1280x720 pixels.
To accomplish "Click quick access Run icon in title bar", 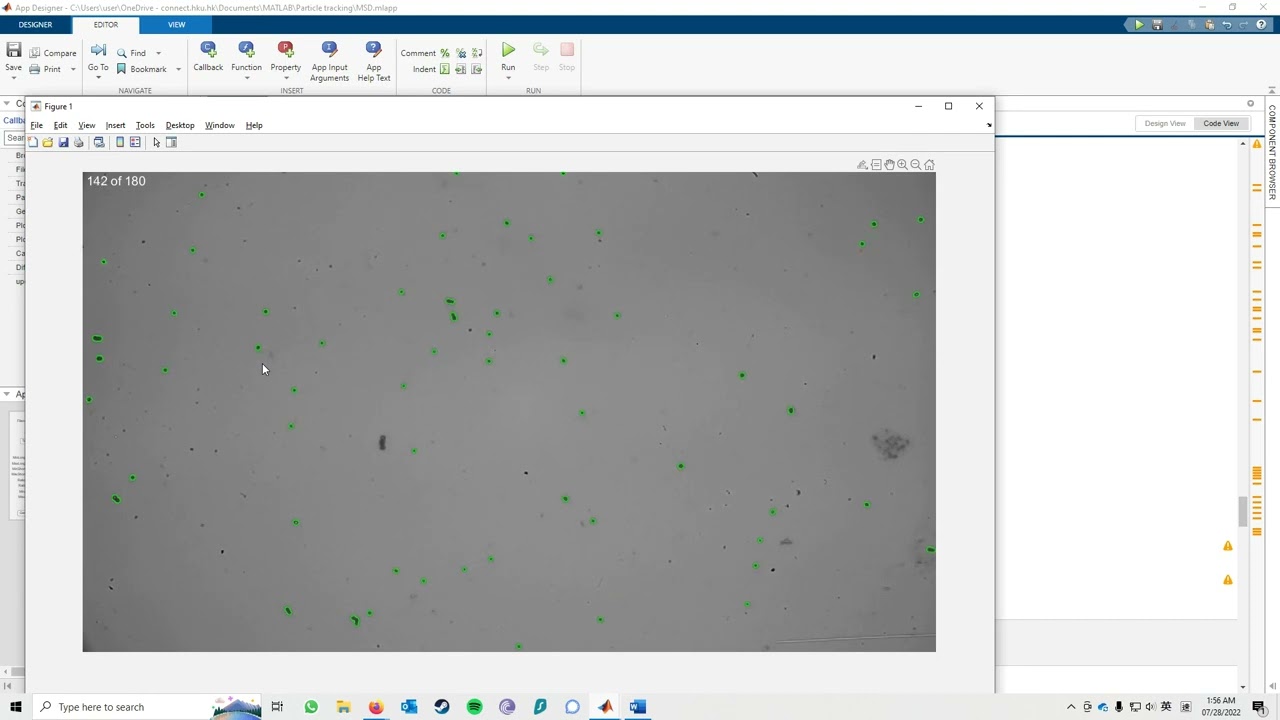I will pyautogui.click(x=1139, y=25).
